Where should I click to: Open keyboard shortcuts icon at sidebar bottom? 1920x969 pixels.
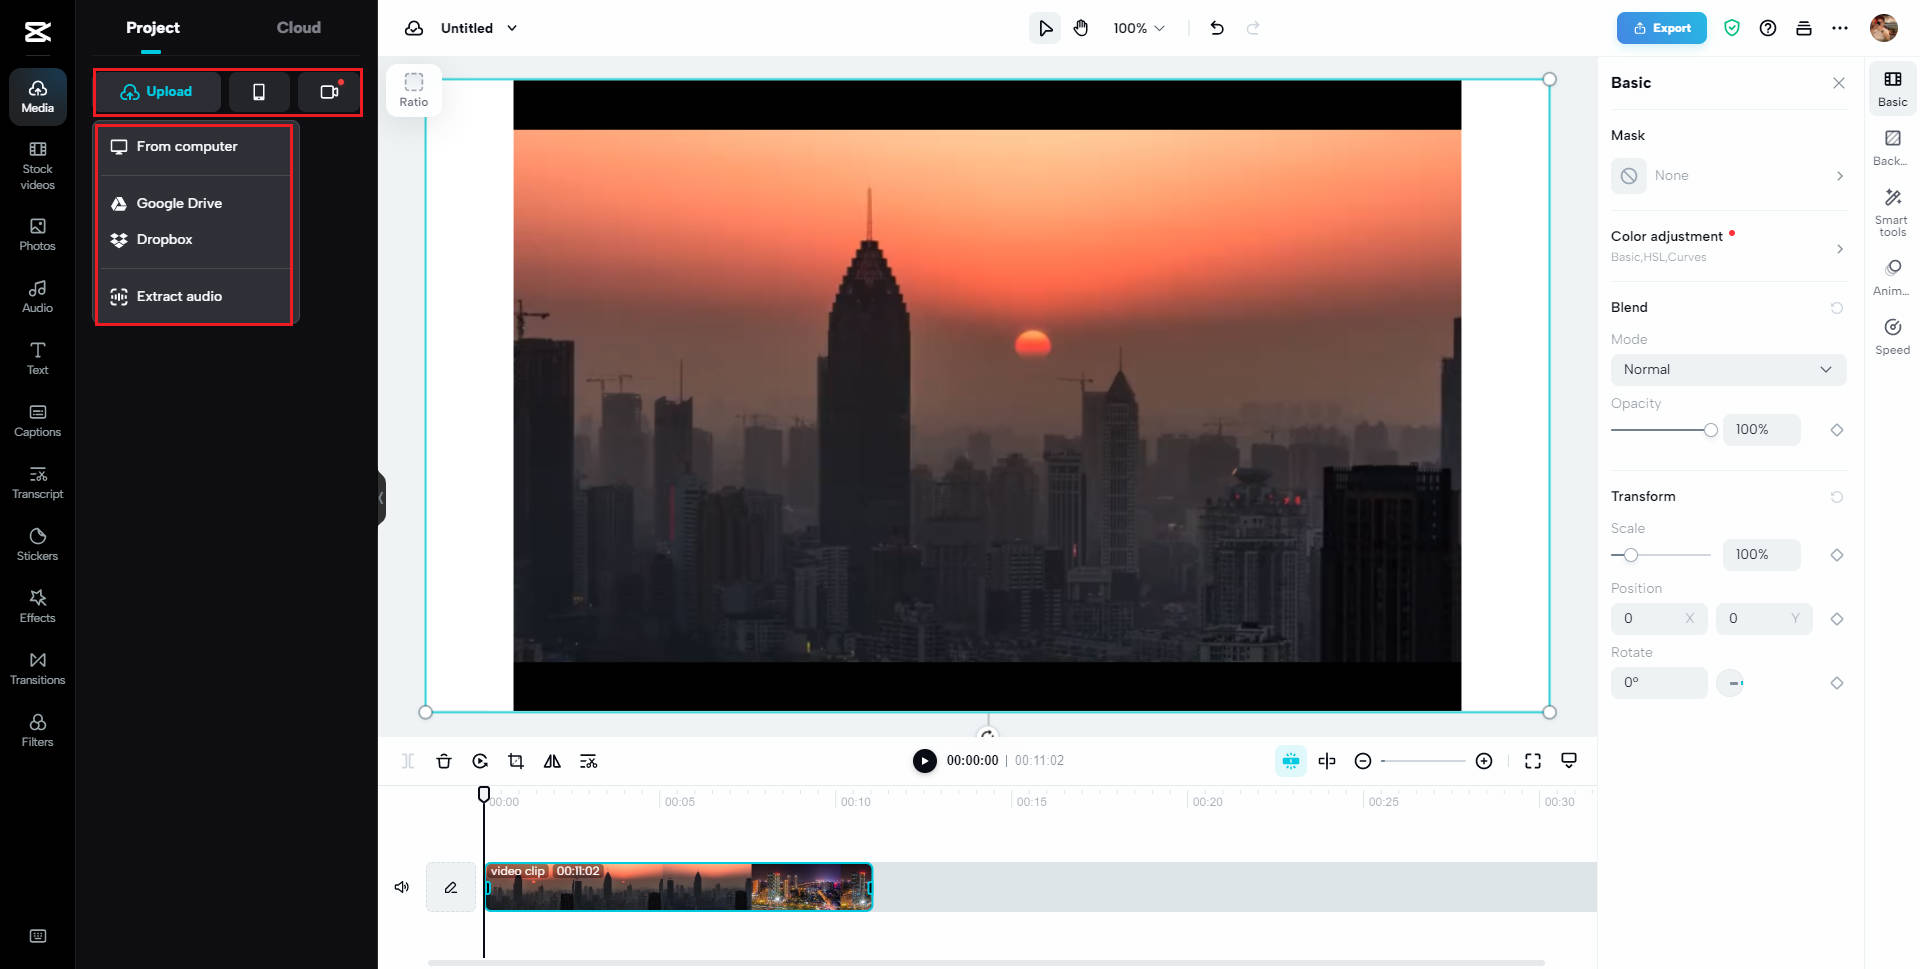click(38, 936)
